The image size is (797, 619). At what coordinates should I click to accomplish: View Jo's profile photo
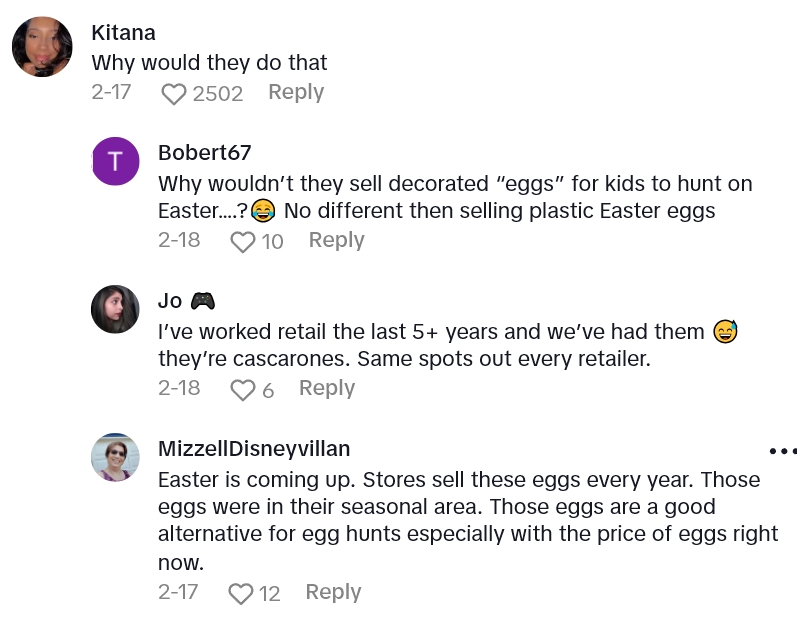[x=115, y=309]
